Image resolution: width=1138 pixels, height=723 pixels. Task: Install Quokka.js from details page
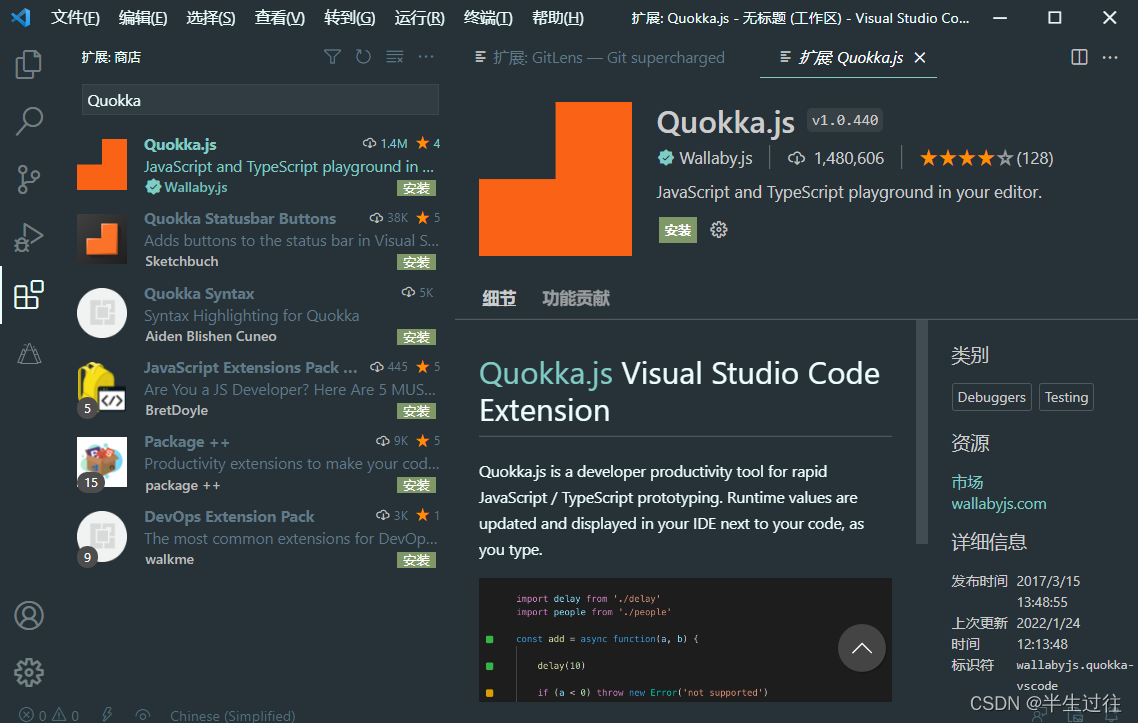(678, 230)
